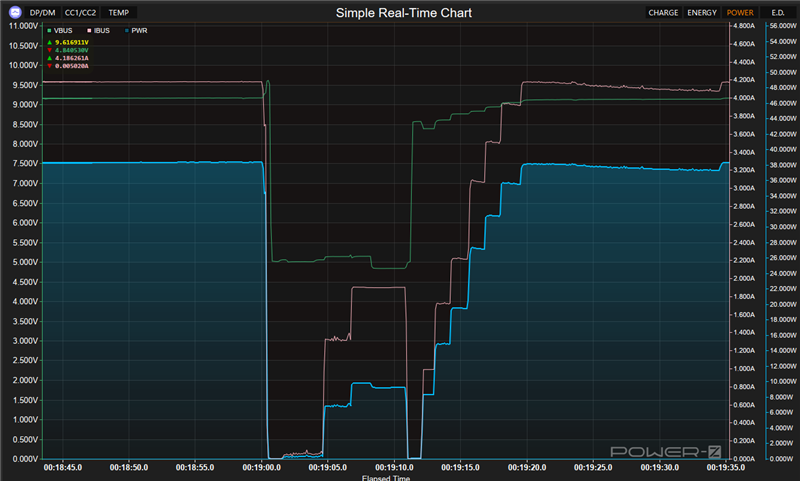Click the IBUS legend label

pyautogui.click(x=102, y=31)
